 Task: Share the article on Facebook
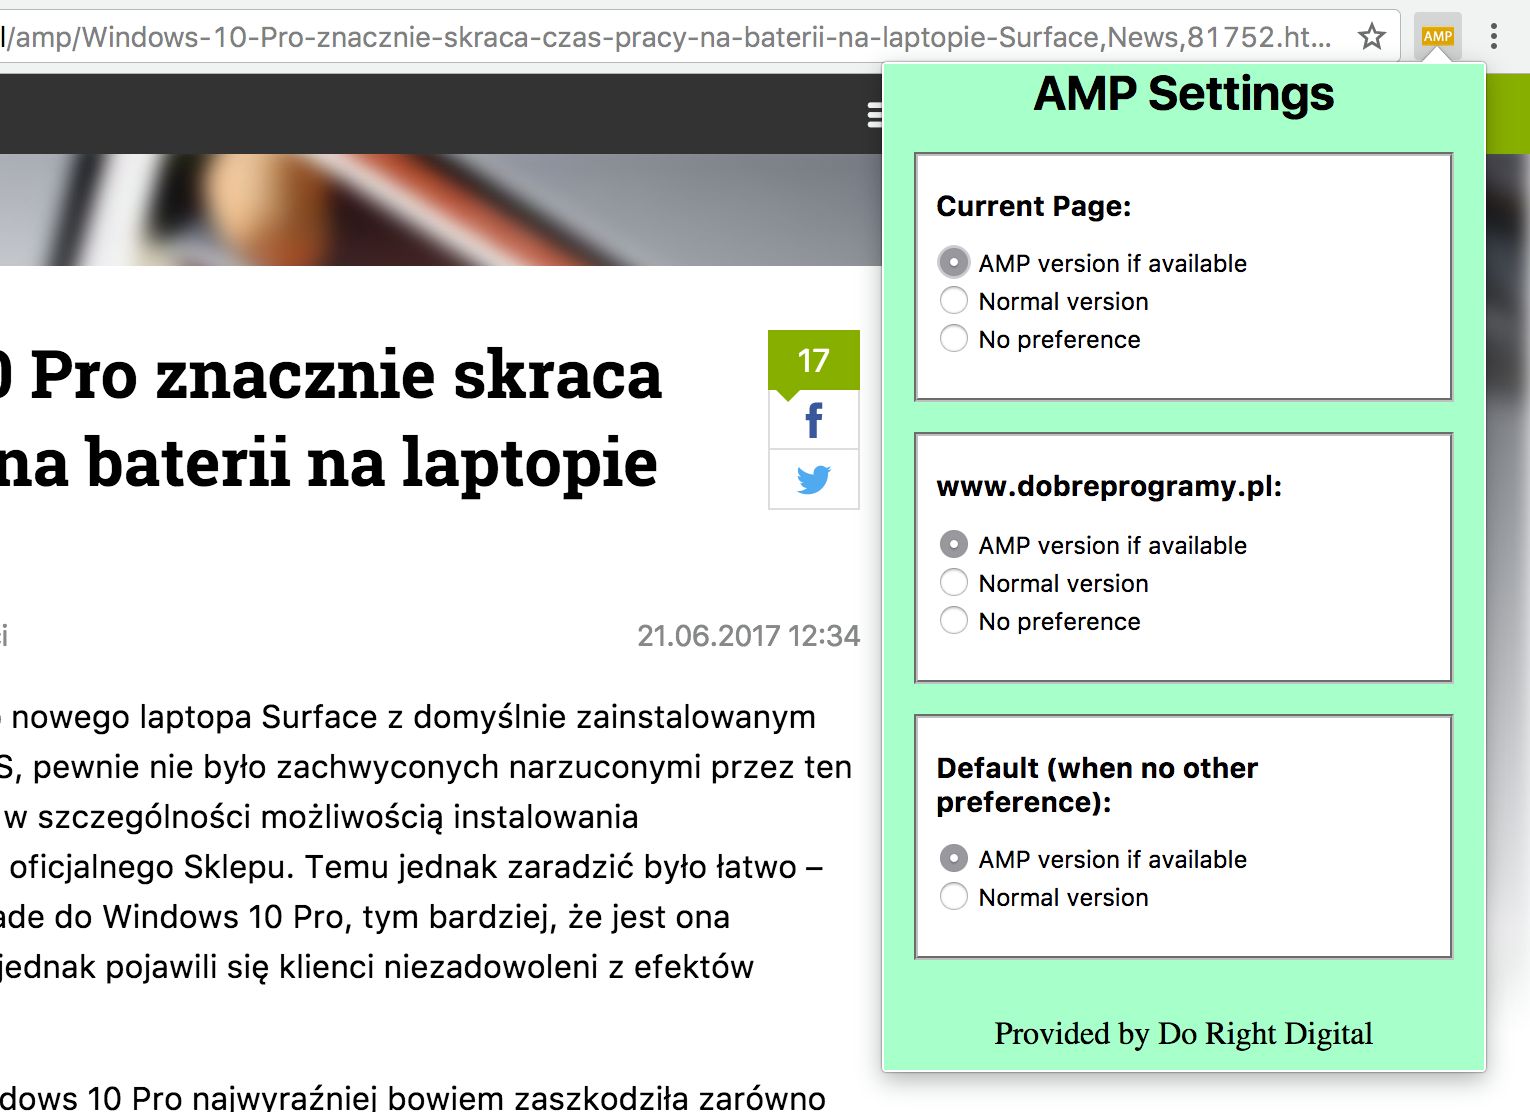pyautogui.click(x=813, y=420)
